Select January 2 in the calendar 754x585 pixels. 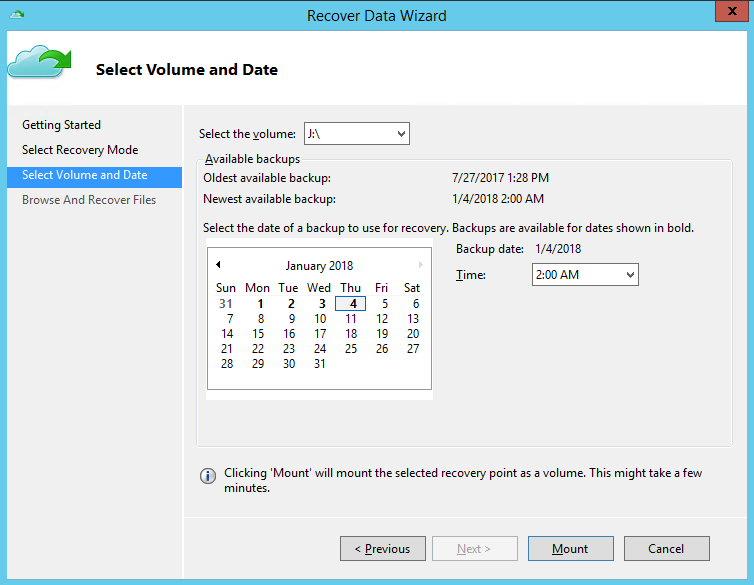(x=291, y=304)
